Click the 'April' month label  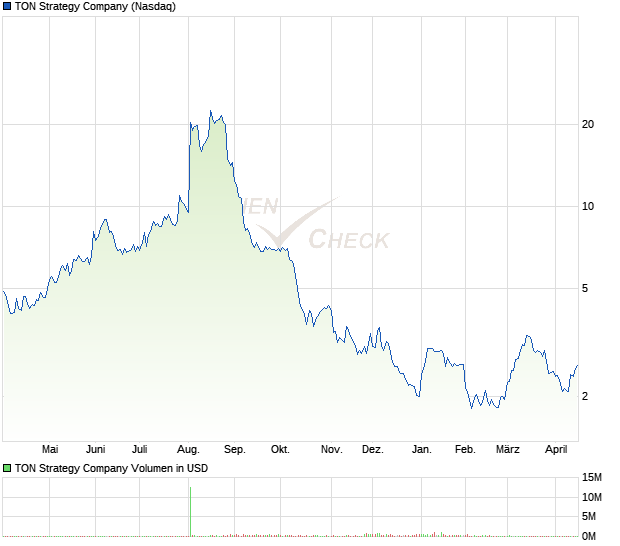point(556,450)
